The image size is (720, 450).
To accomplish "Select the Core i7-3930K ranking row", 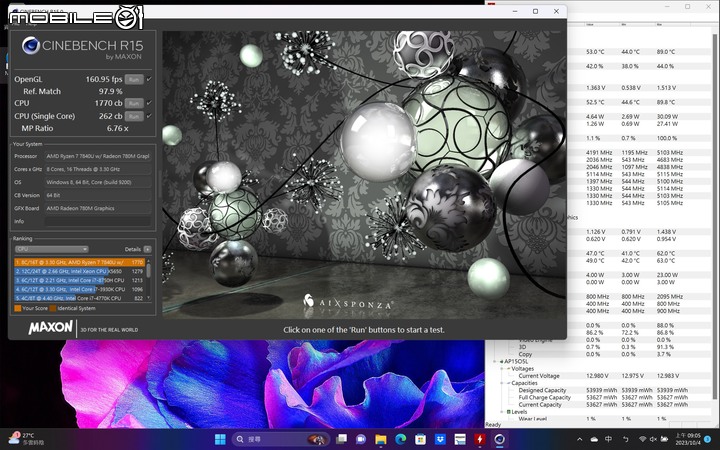I will 79,289.
